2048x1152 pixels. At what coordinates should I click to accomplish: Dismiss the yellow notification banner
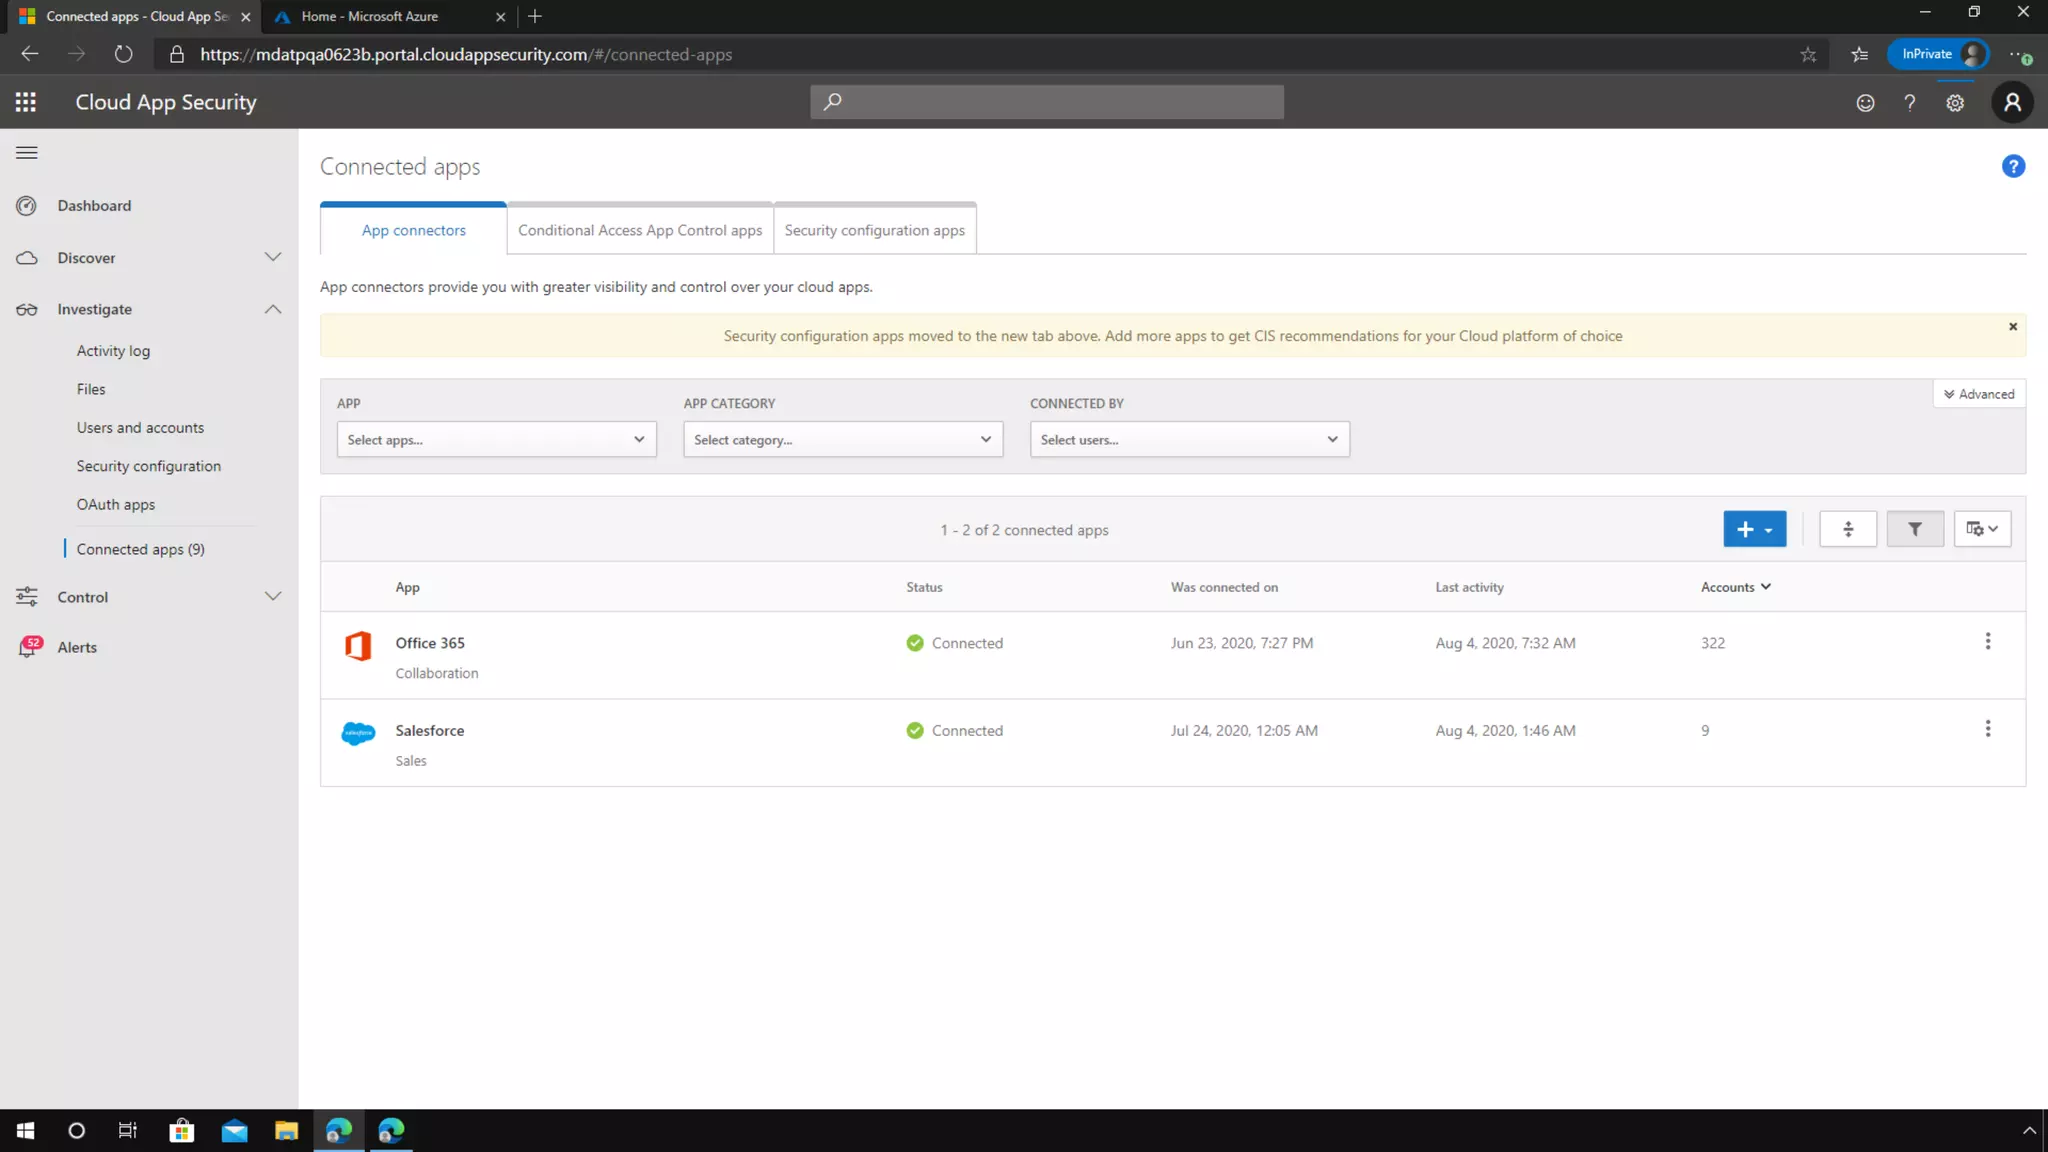(x=2013, y=327)
